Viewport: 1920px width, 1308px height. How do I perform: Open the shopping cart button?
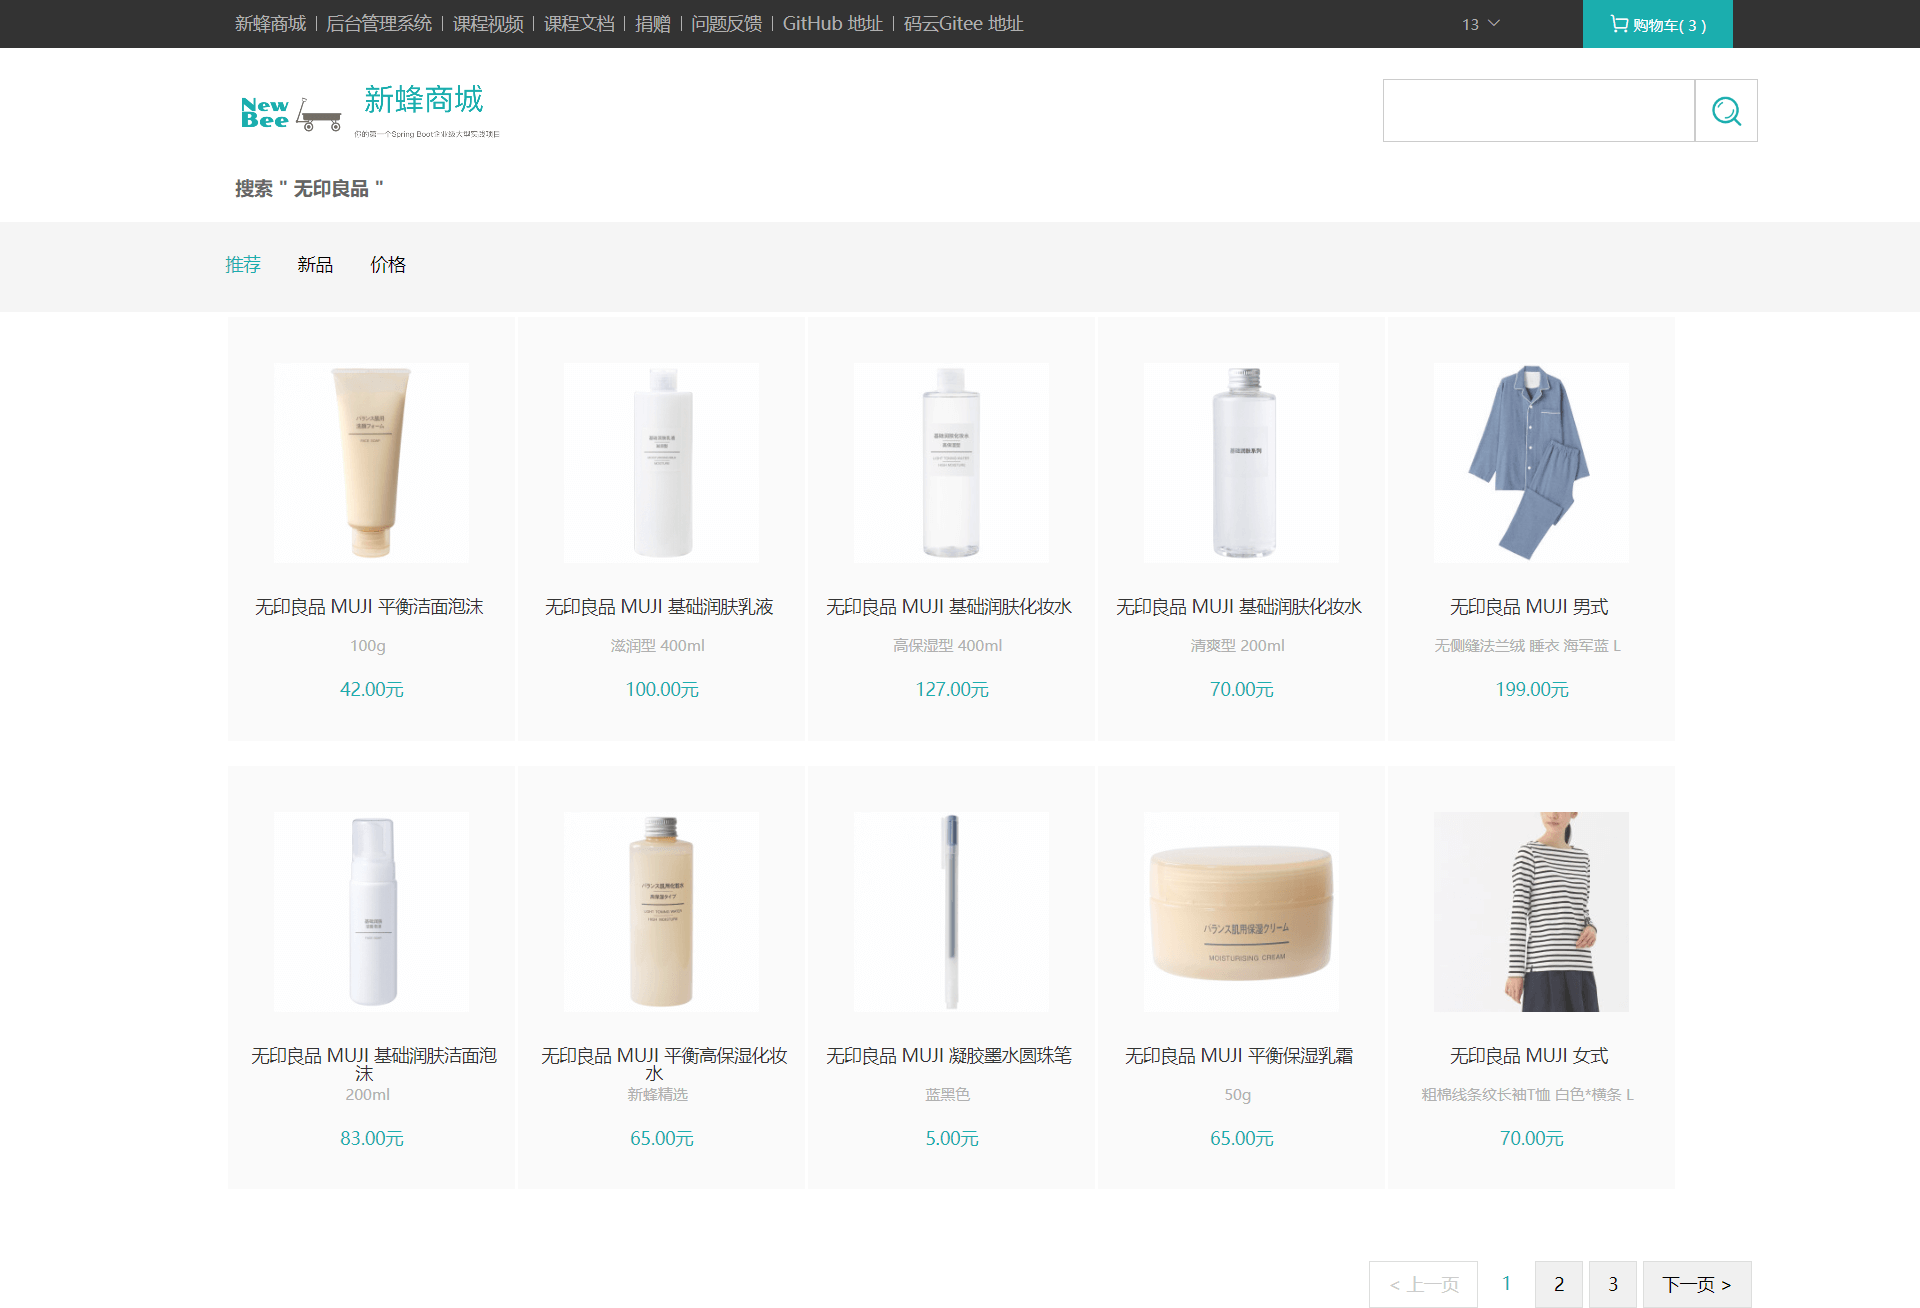(1657, 24)
